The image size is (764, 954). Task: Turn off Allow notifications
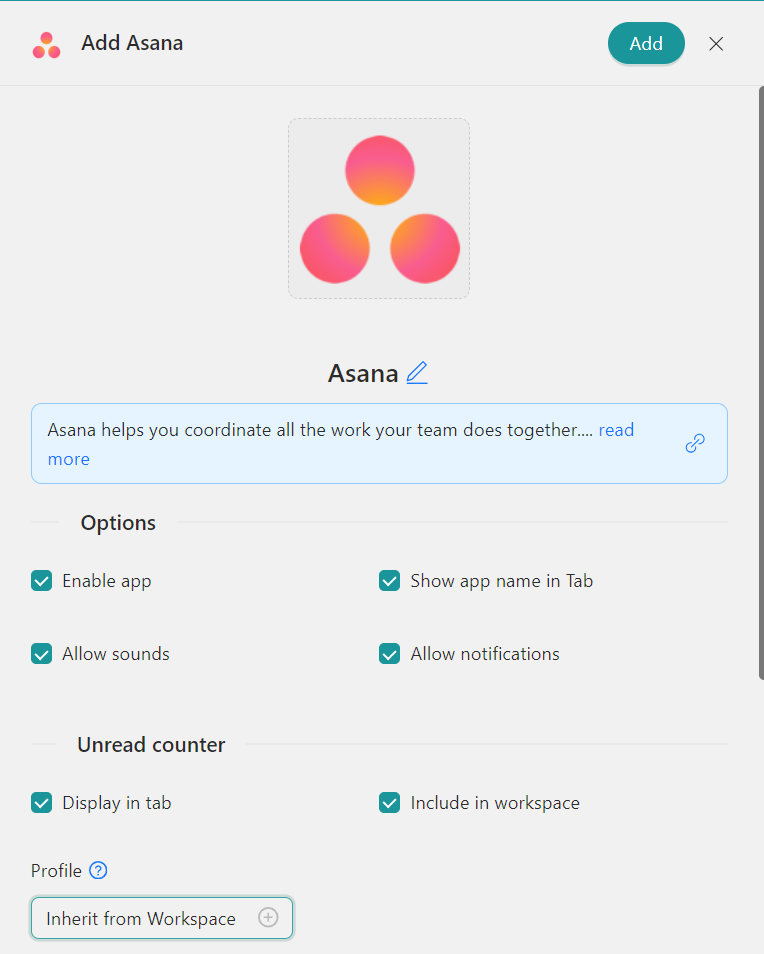click(390, 654)
